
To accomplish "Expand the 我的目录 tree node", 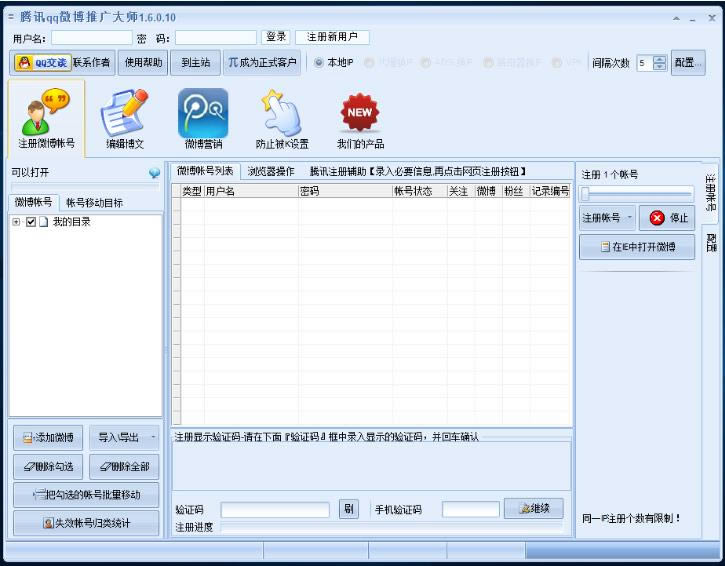I will [17, 222].
